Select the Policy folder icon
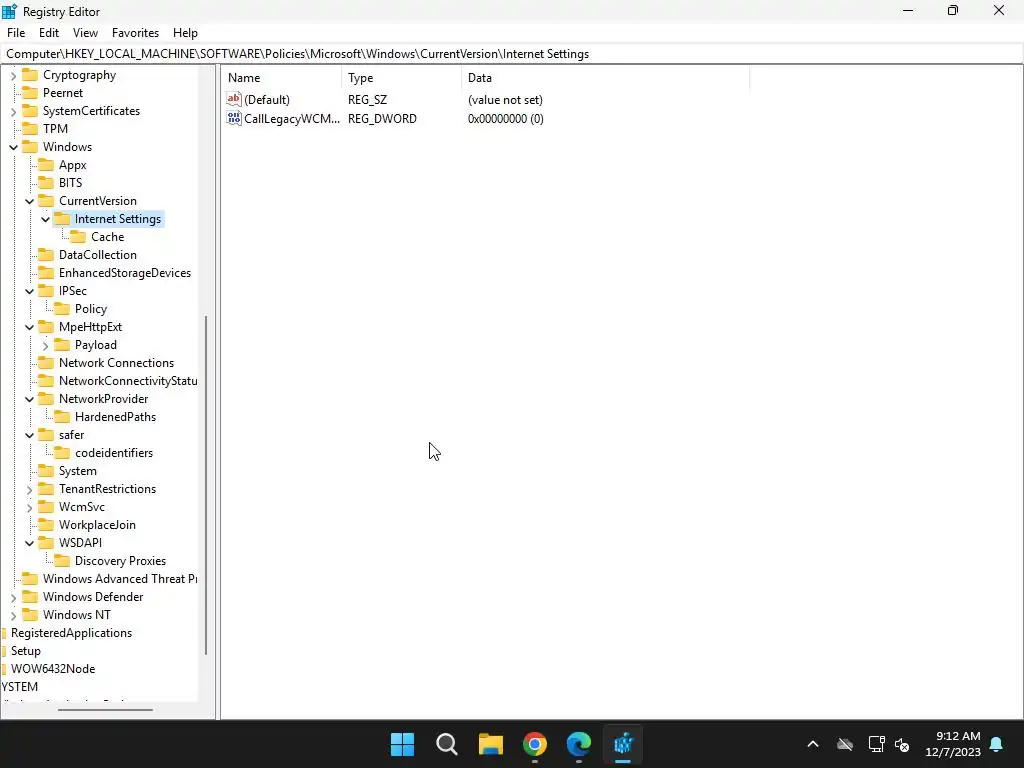This screenshot has height=768, width=1024. pos(61,309)
